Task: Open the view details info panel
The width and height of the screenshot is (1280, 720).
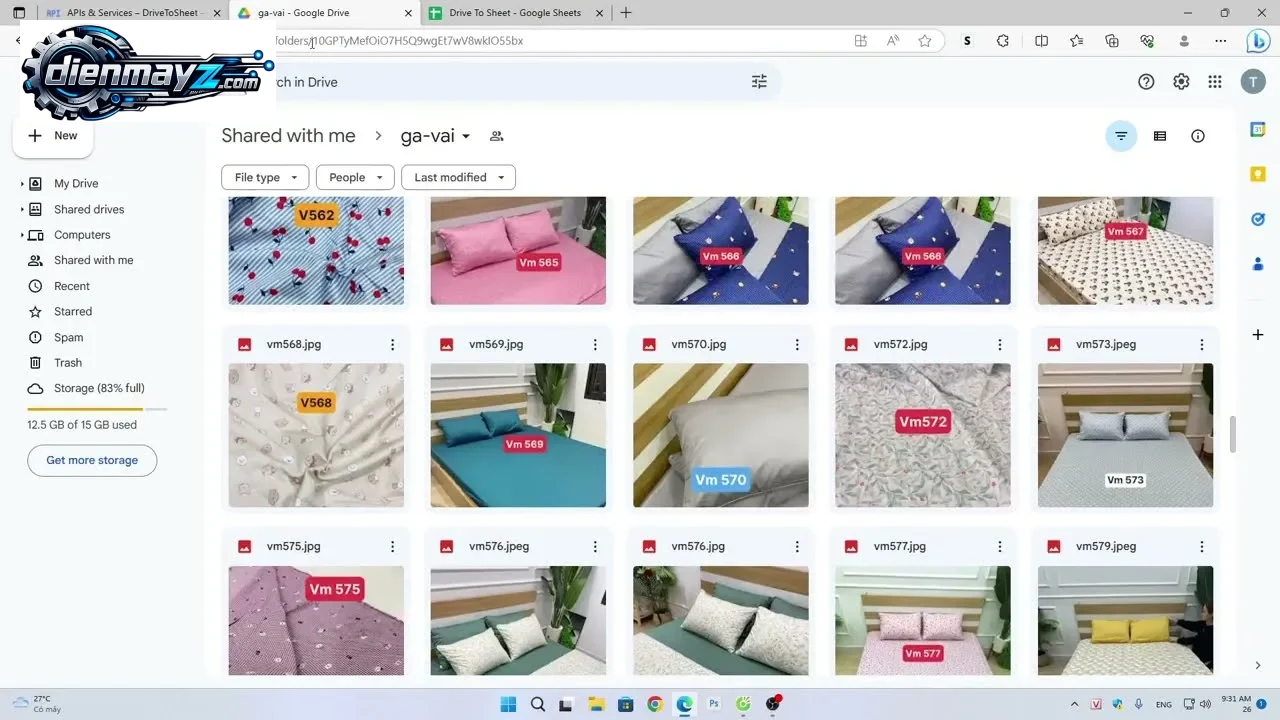Action: click(1198, 136)
